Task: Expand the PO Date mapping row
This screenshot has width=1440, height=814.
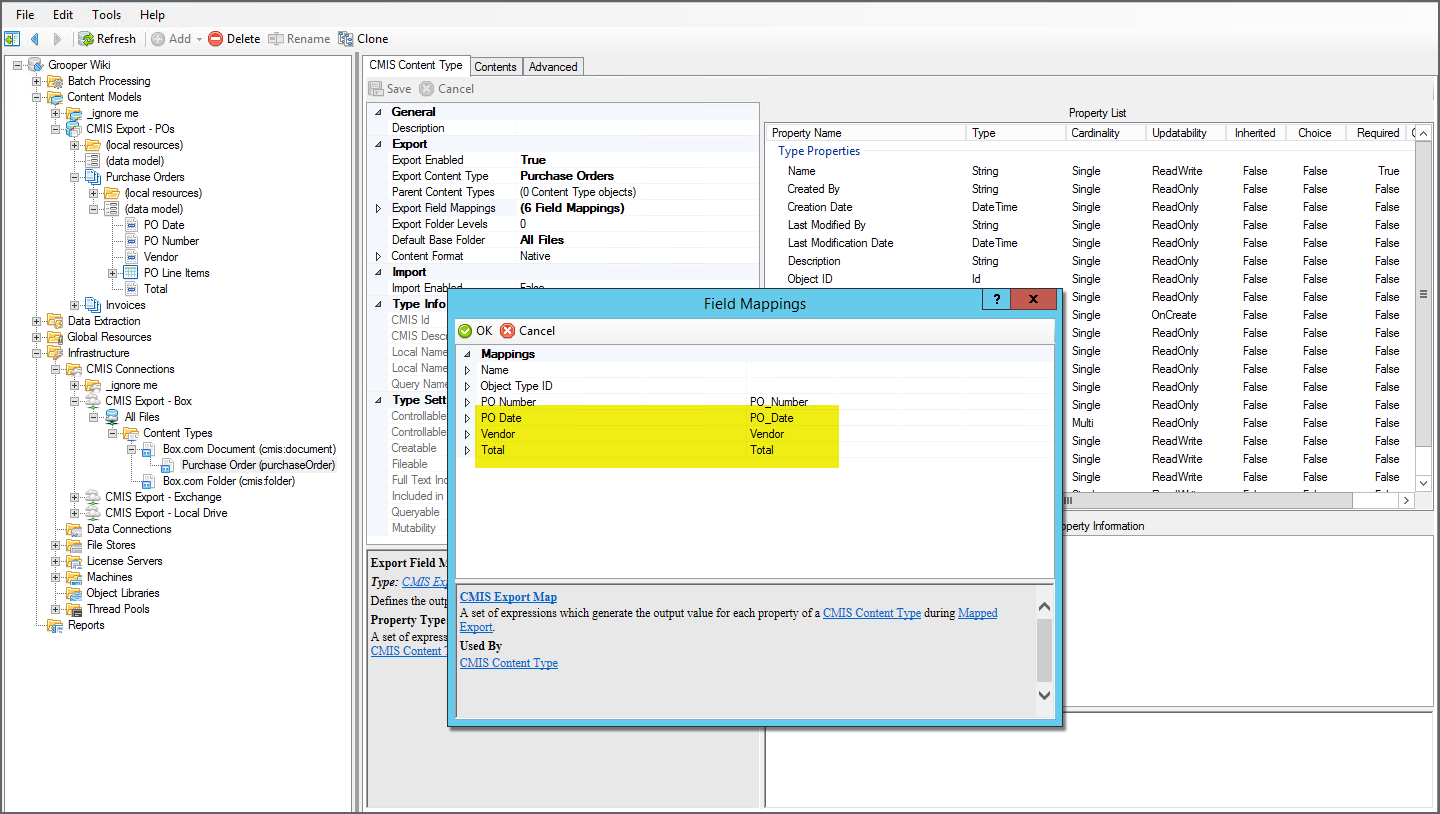Action: coord(466,418)
